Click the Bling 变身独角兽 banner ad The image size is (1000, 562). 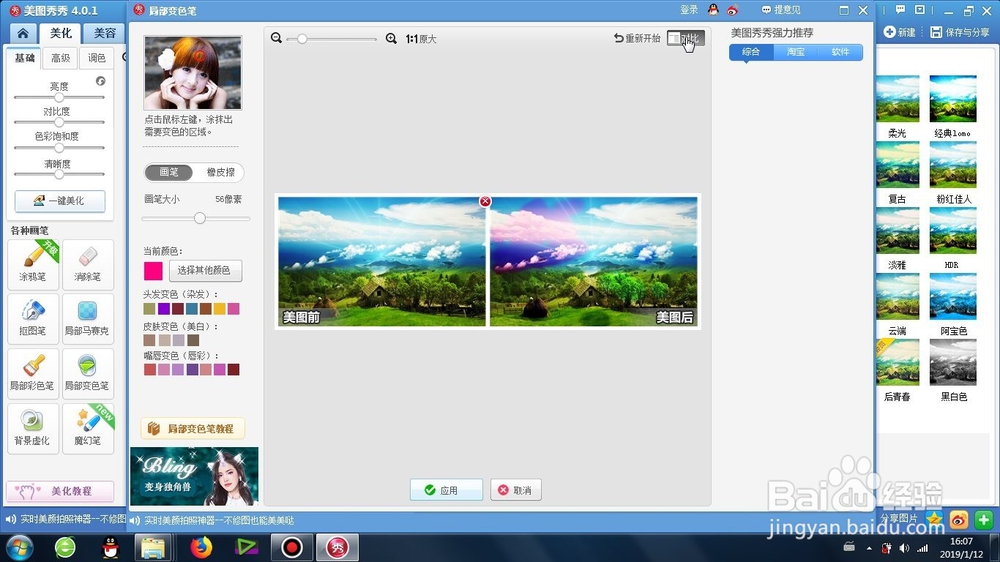[194, 476]
